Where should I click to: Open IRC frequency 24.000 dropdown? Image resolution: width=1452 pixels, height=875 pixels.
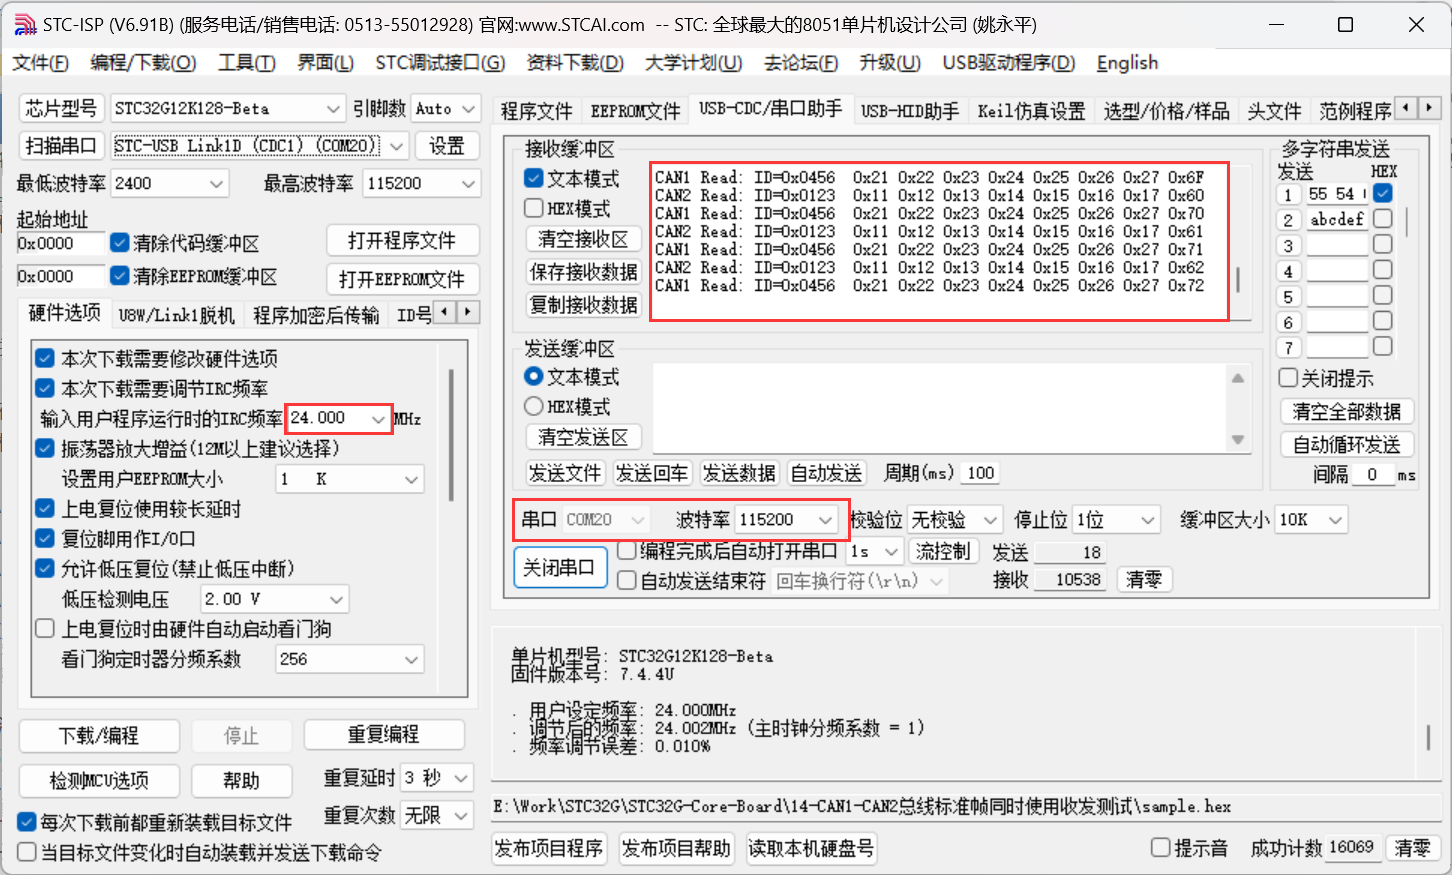pyautogui.click(x=339, y=419)
